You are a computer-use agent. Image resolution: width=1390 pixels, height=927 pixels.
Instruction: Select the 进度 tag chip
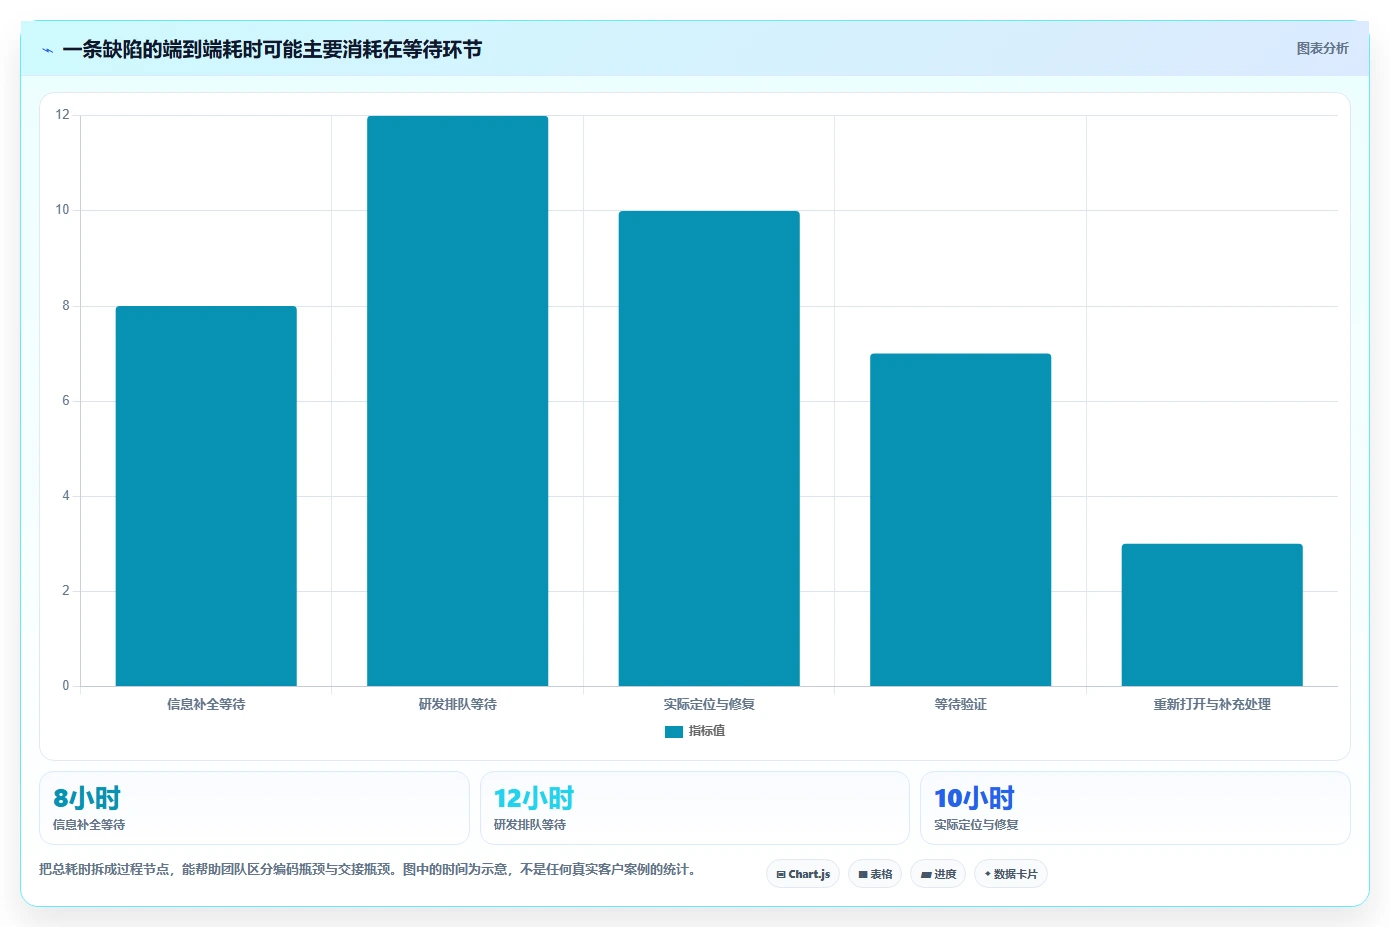938,874
